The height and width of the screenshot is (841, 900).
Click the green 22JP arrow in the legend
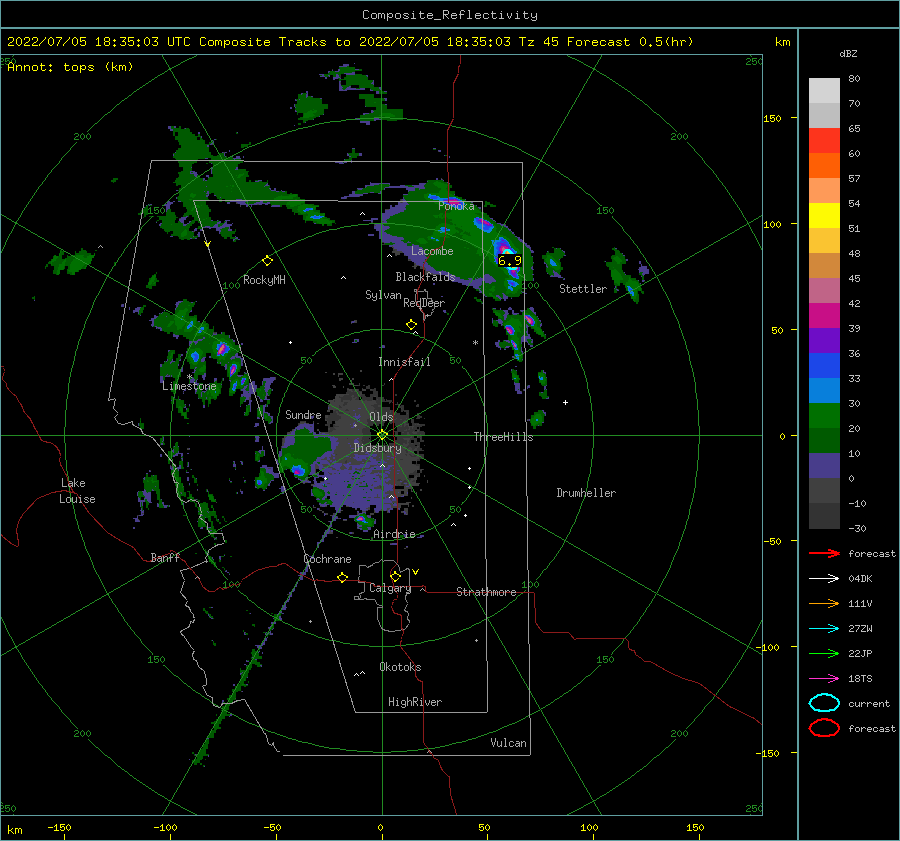click(824, 653)
